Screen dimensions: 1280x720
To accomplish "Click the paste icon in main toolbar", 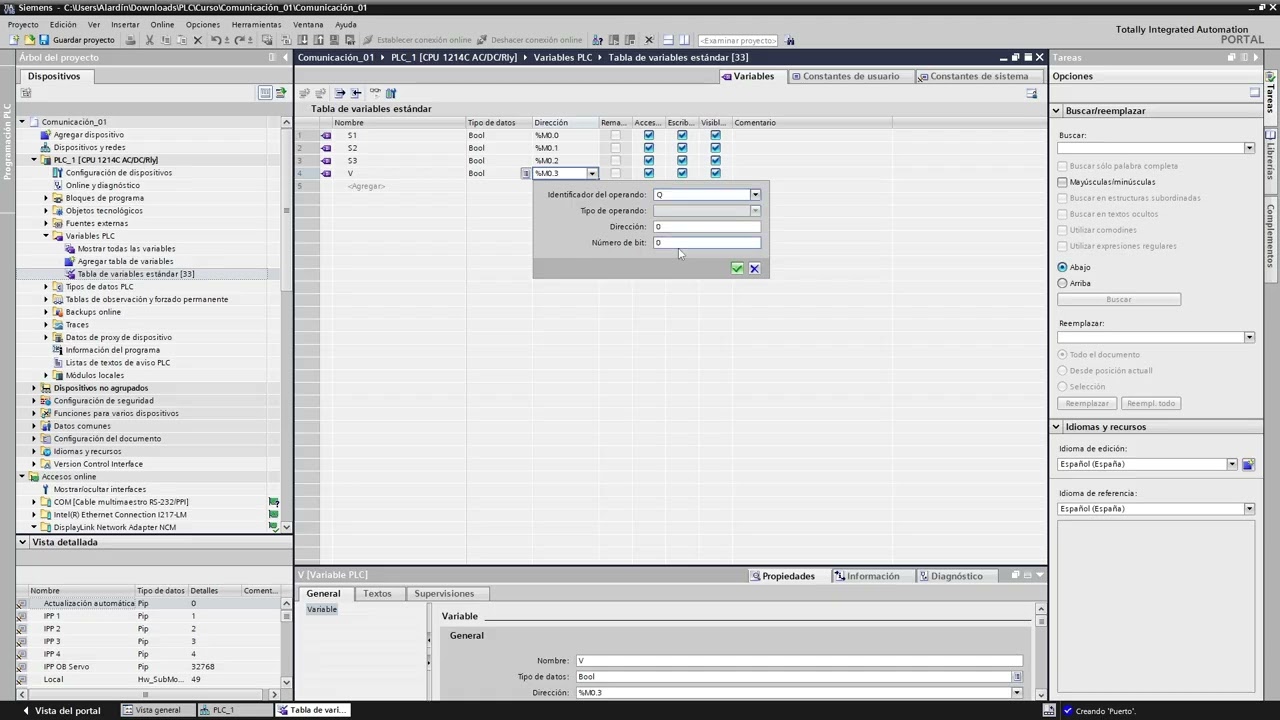I will 181,40.
